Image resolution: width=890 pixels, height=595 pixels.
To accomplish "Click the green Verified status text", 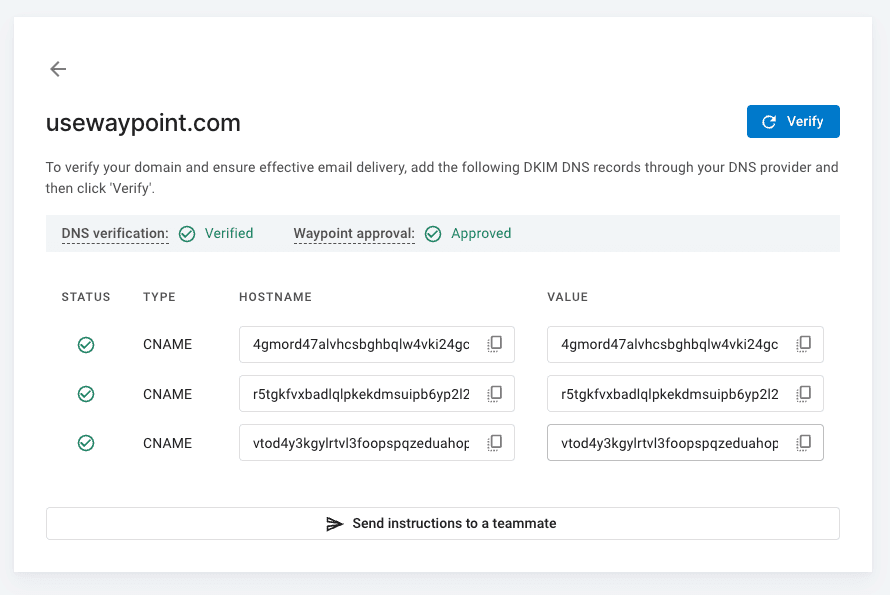I will pos(229,233).
